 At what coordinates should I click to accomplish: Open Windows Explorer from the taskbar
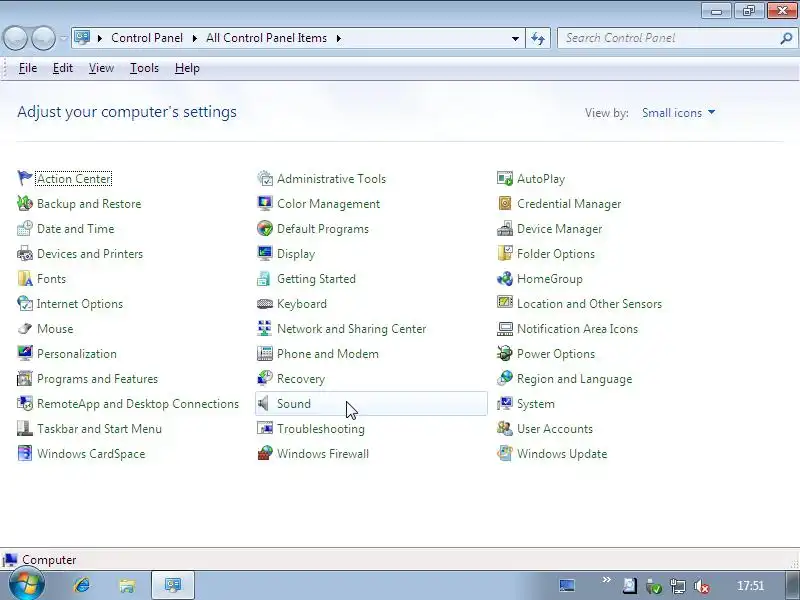pyautogui.click(x=127, y=585)
